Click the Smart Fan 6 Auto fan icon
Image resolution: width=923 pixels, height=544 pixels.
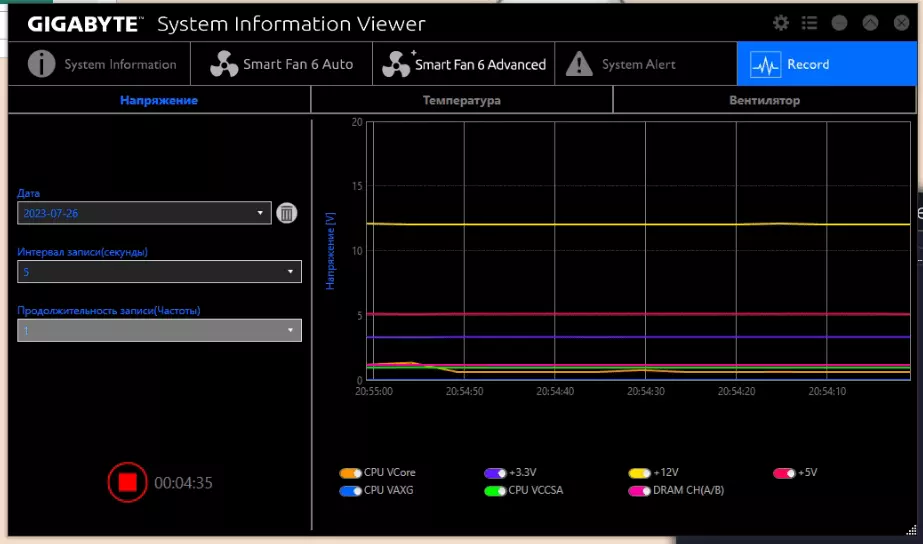224,64
